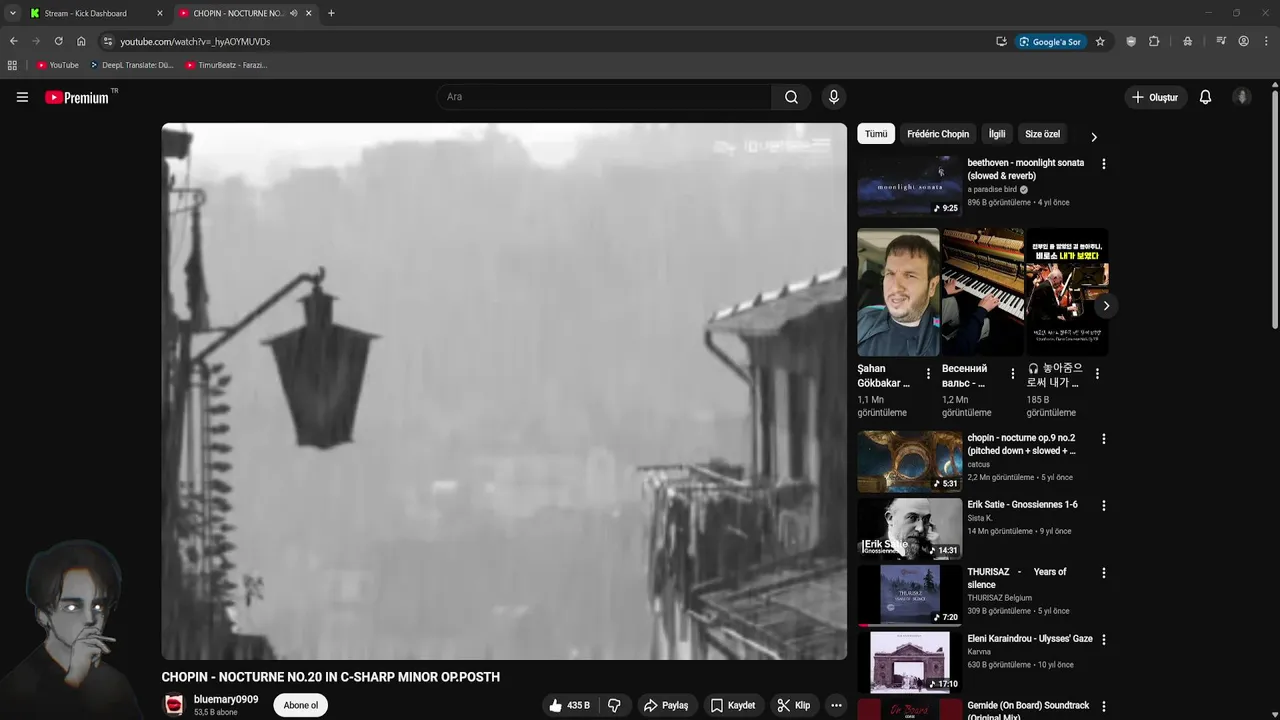Dislike the video with thumbs down
This screenshot has width=1280, height=720.
pos(614,705)
